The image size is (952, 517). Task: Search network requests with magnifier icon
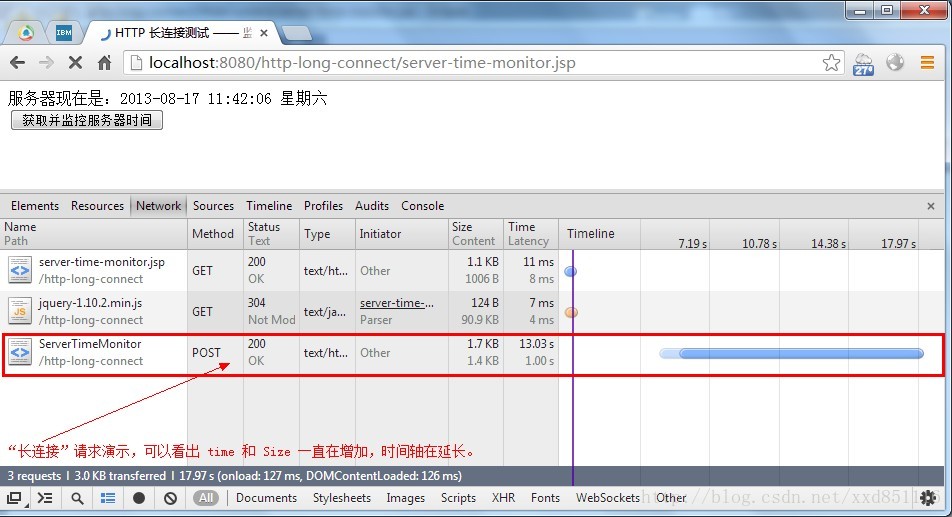click(77, 498)
